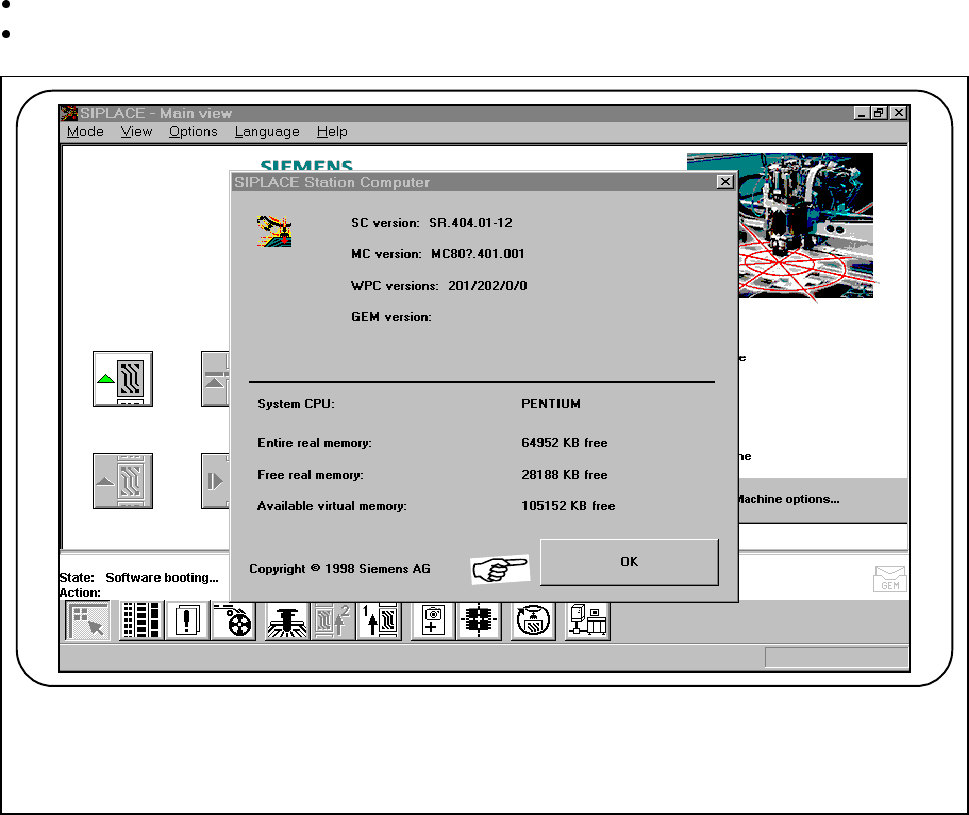Click the GEM version label

pos(391,317)
